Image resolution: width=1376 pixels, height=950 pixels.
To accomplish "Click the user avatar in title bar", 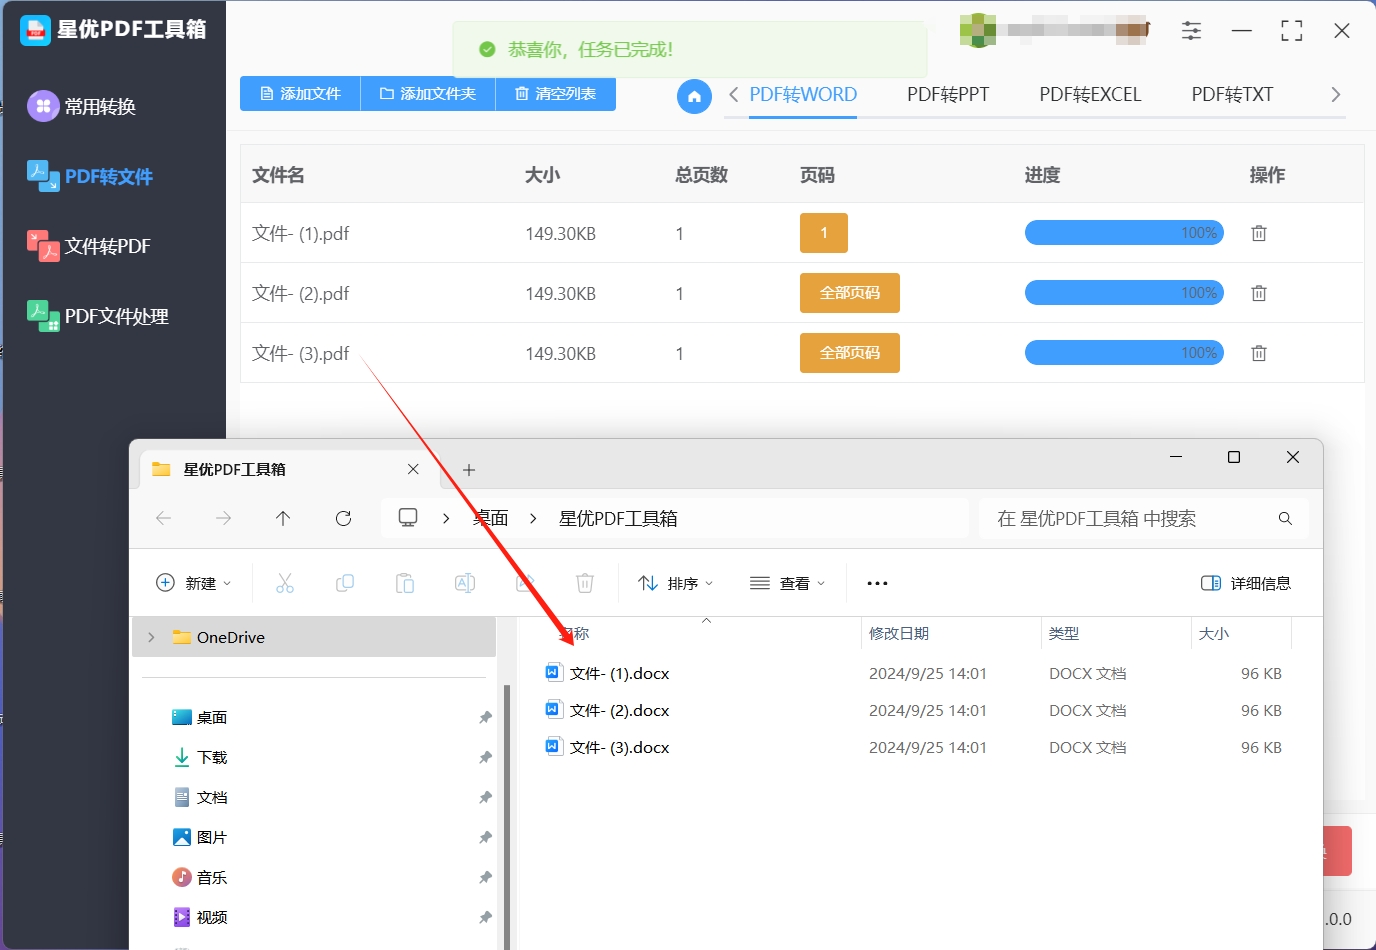I will (x=977, y=30).
